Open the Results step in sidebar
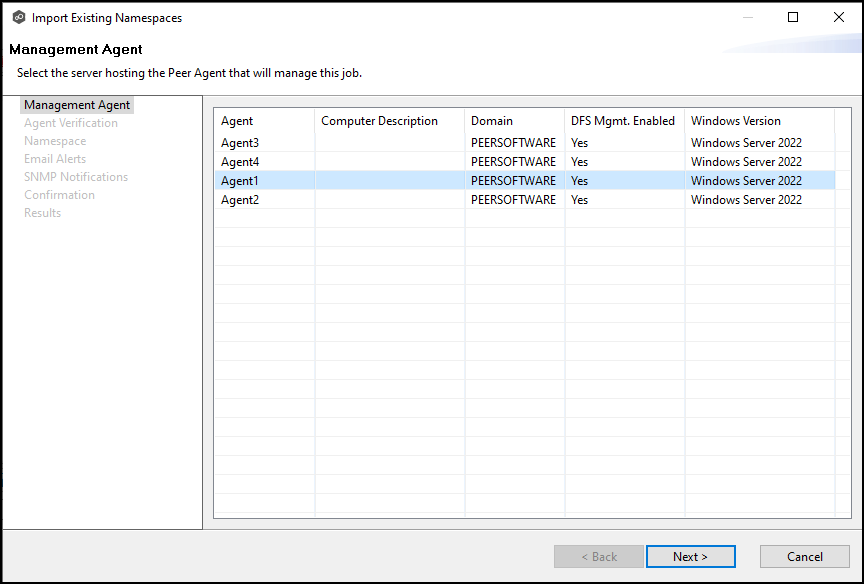Viewport: 864px width, 584px height. [x=42, y=213]
